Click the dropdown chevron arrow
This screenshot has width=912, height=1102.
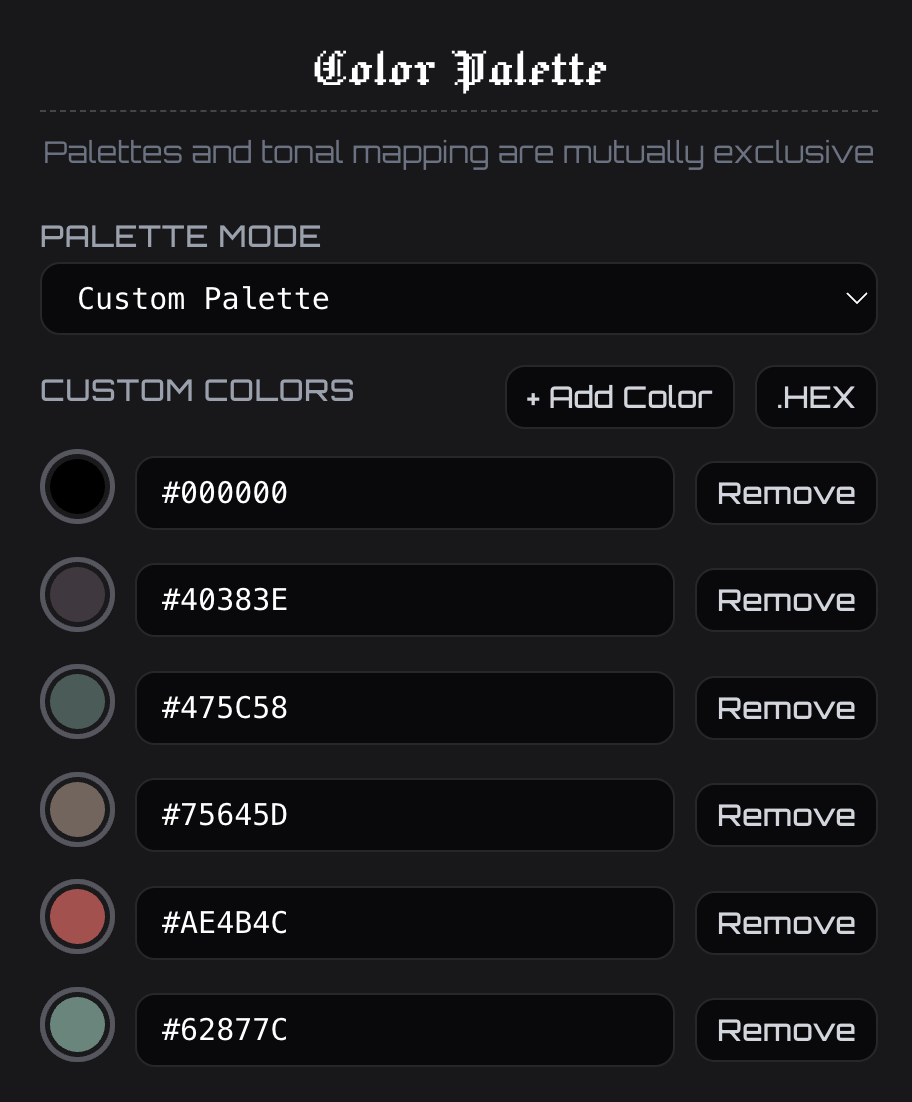[856, 299]
